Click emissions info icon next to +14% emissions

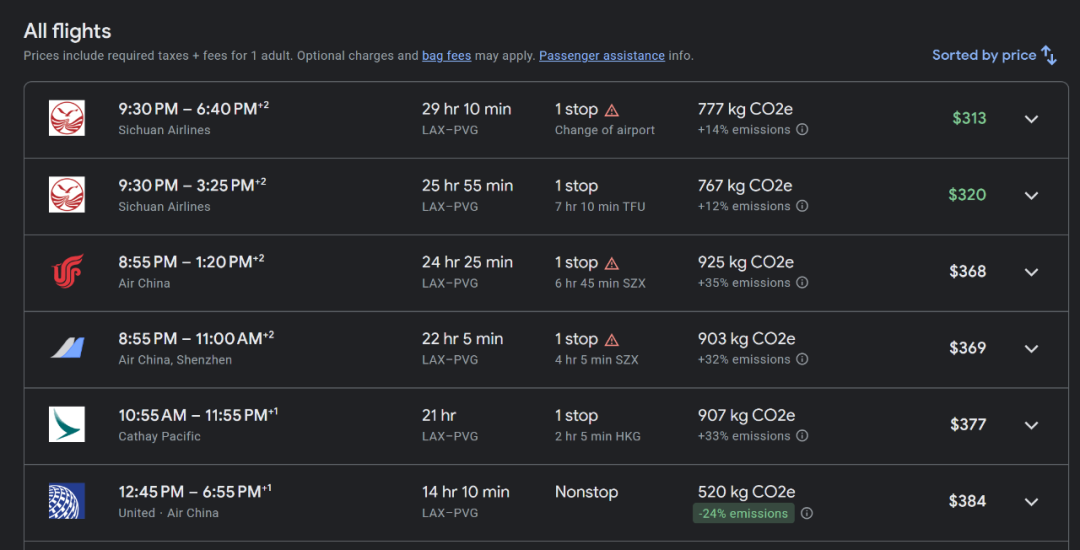(802, 130)
